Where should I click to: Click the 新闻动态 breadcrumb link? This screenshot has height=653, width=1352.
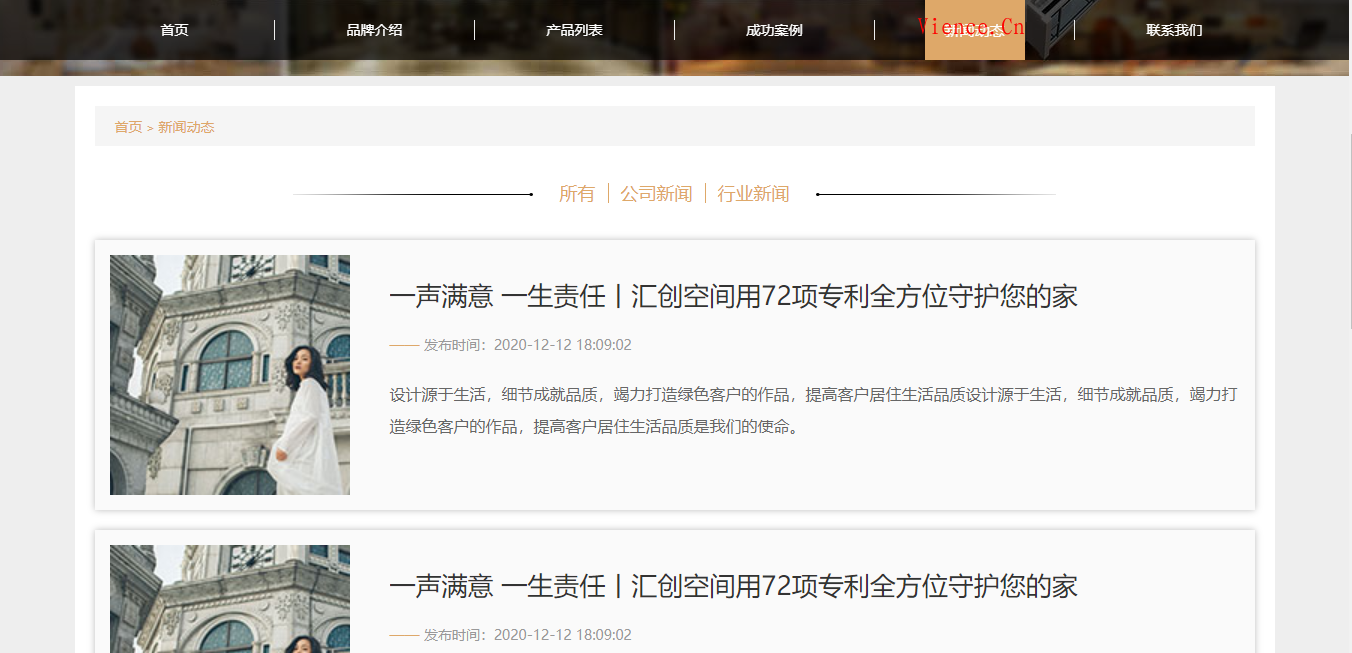[186, 127]
